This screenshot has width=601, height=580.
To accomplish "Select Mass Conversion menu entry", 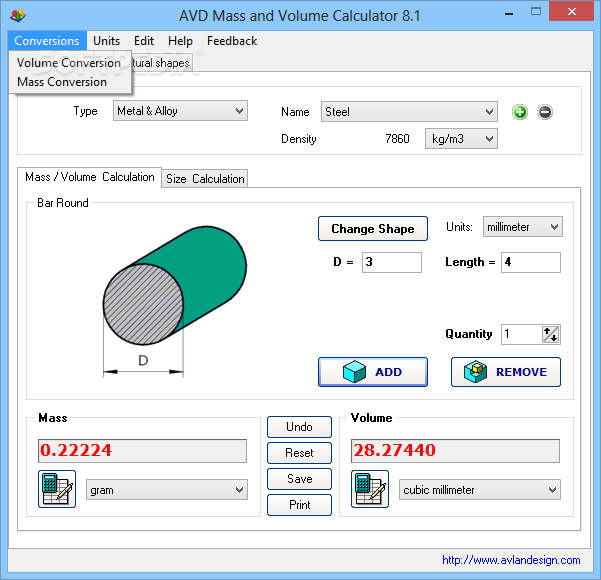I will (61, 82).
